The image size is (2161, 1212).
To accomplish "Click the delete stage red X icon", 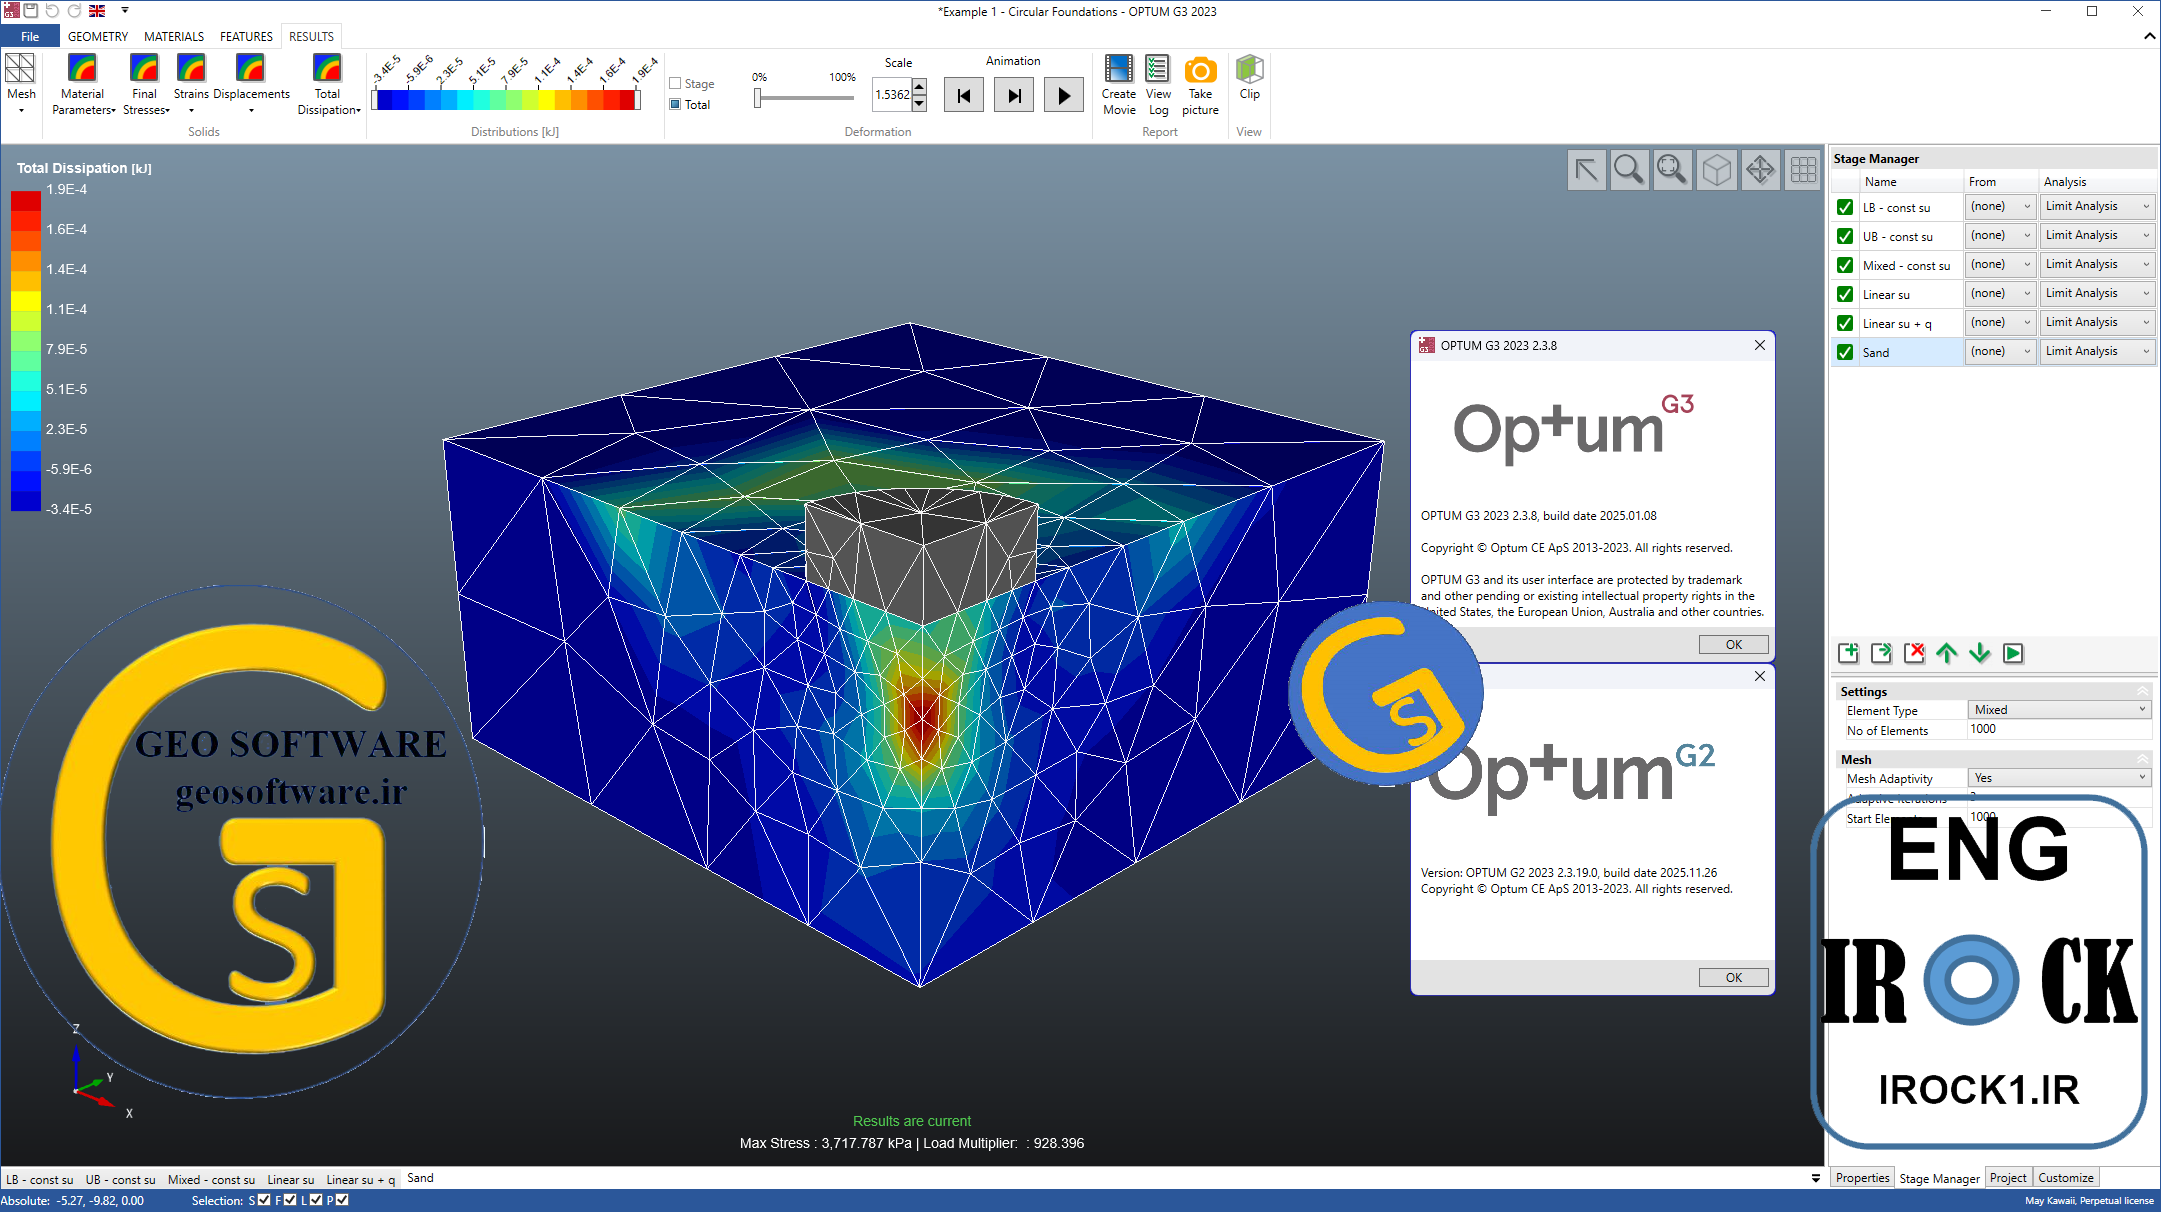I will tap(1914, 653).
